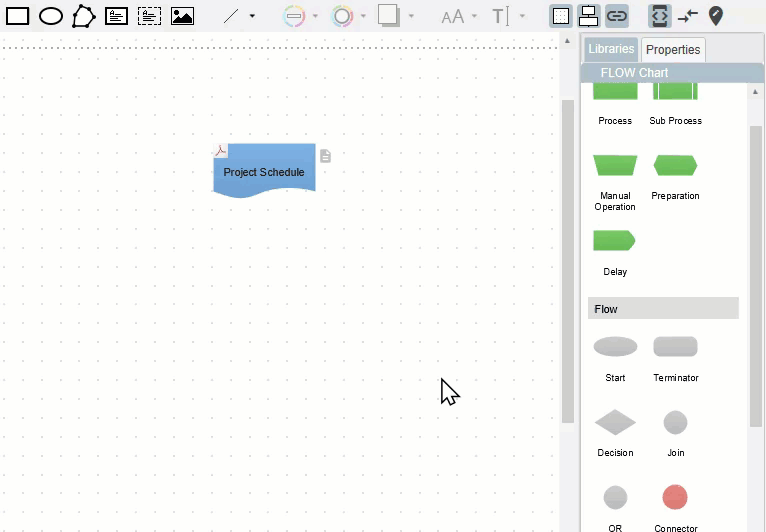This screenshot has width=766, height=532.
Task: Toggle the code brackets view button
Action: [x=659, y=16]
